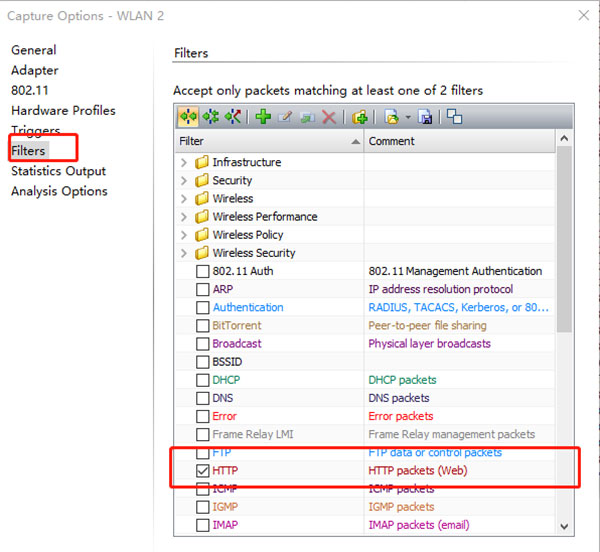The image size is (600, 552).
Task: Select the 'IMAP packets (email)' comment
Action: point(419,525)
